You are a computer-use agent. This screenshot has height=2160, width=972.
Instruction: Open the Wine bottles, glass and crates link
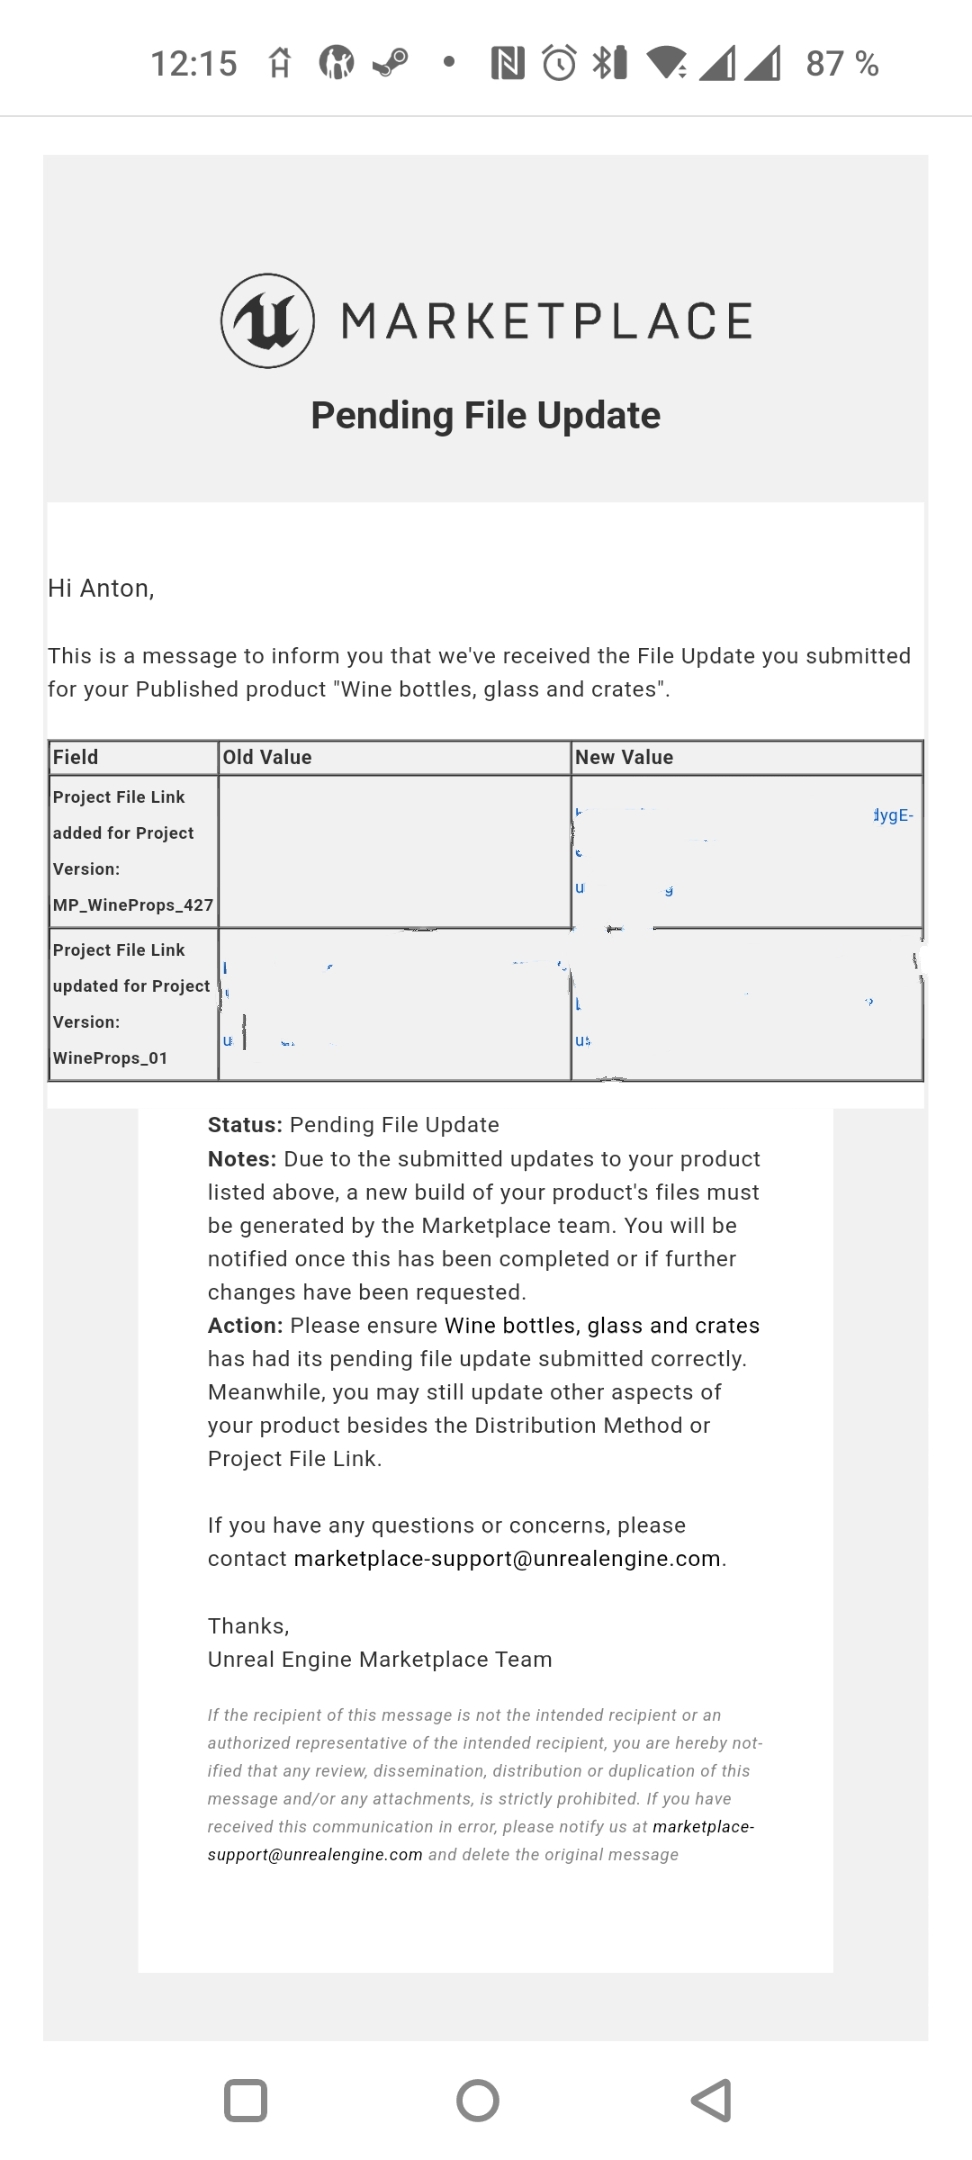click(x=602, y=1326)
